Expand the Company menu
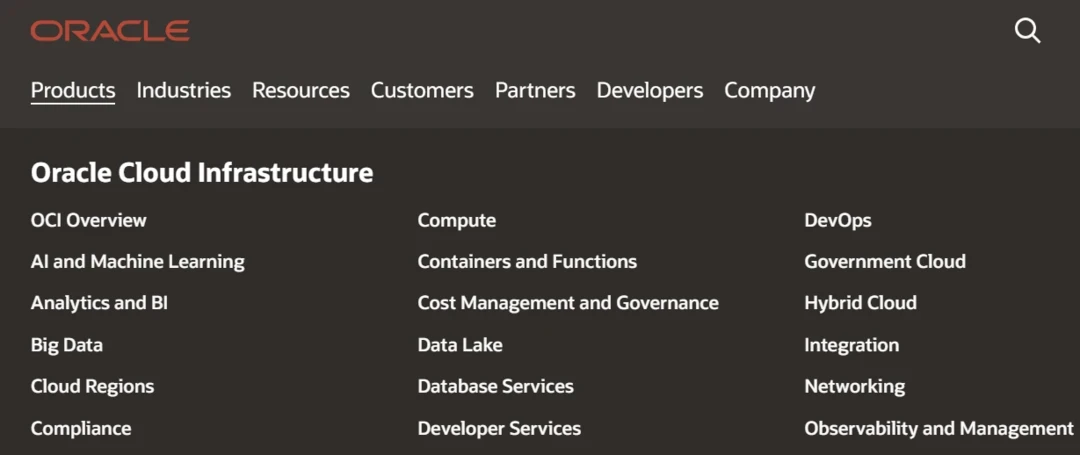This screenshot has width=1080, height=455. pyautogui.click(x=769, y=90)
